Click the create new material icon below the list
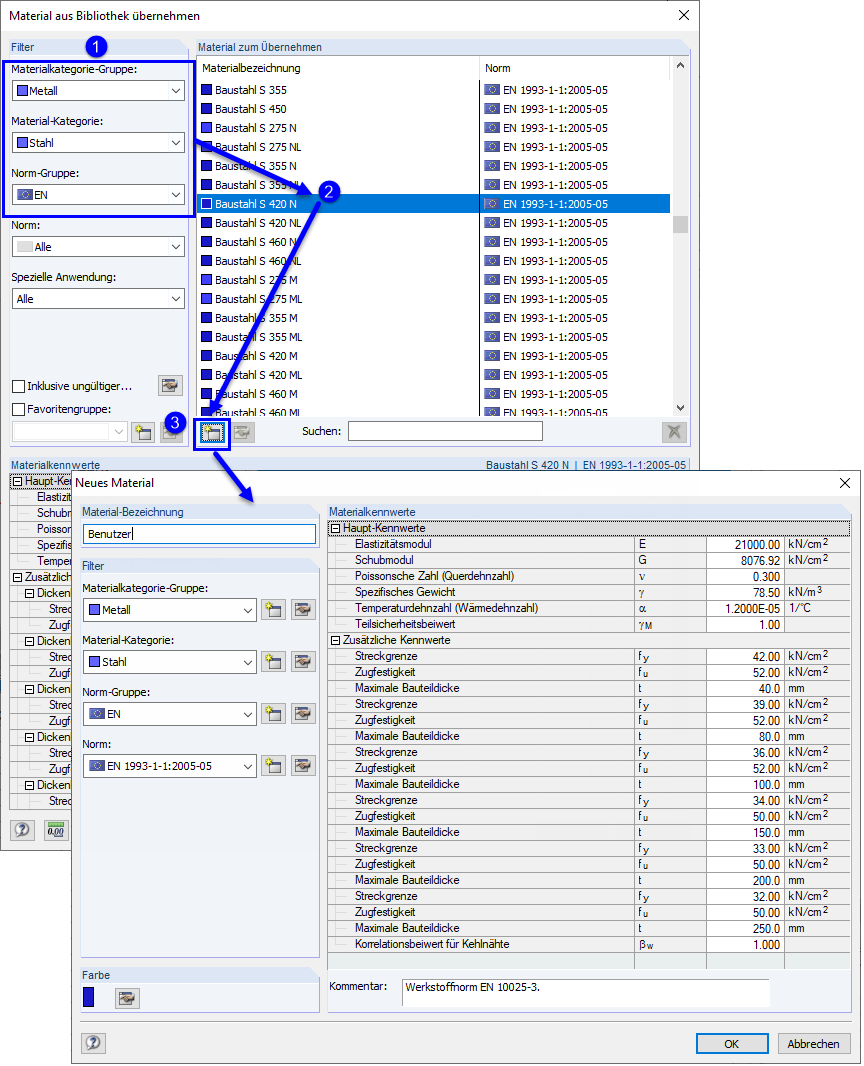 click(x=212, y=432)
